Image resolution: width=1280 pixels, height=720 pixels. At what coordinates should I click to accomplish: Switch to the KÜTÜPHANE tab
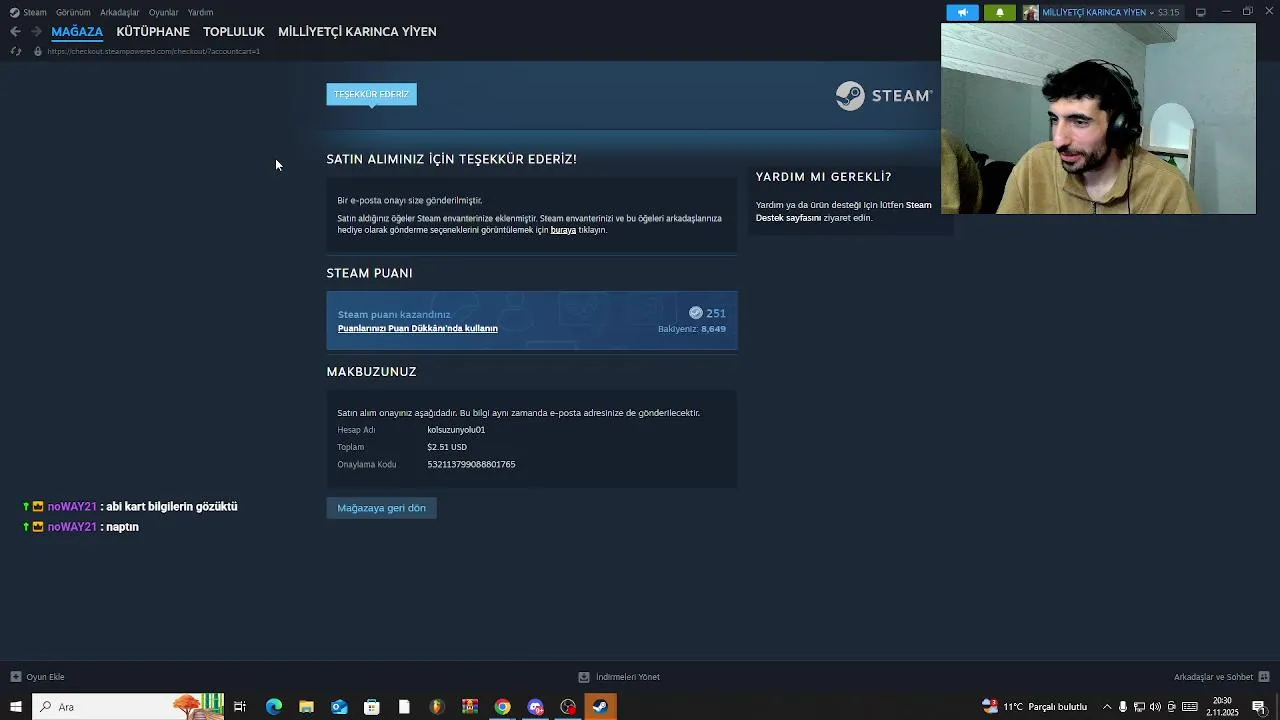click(x=153, y=32)
